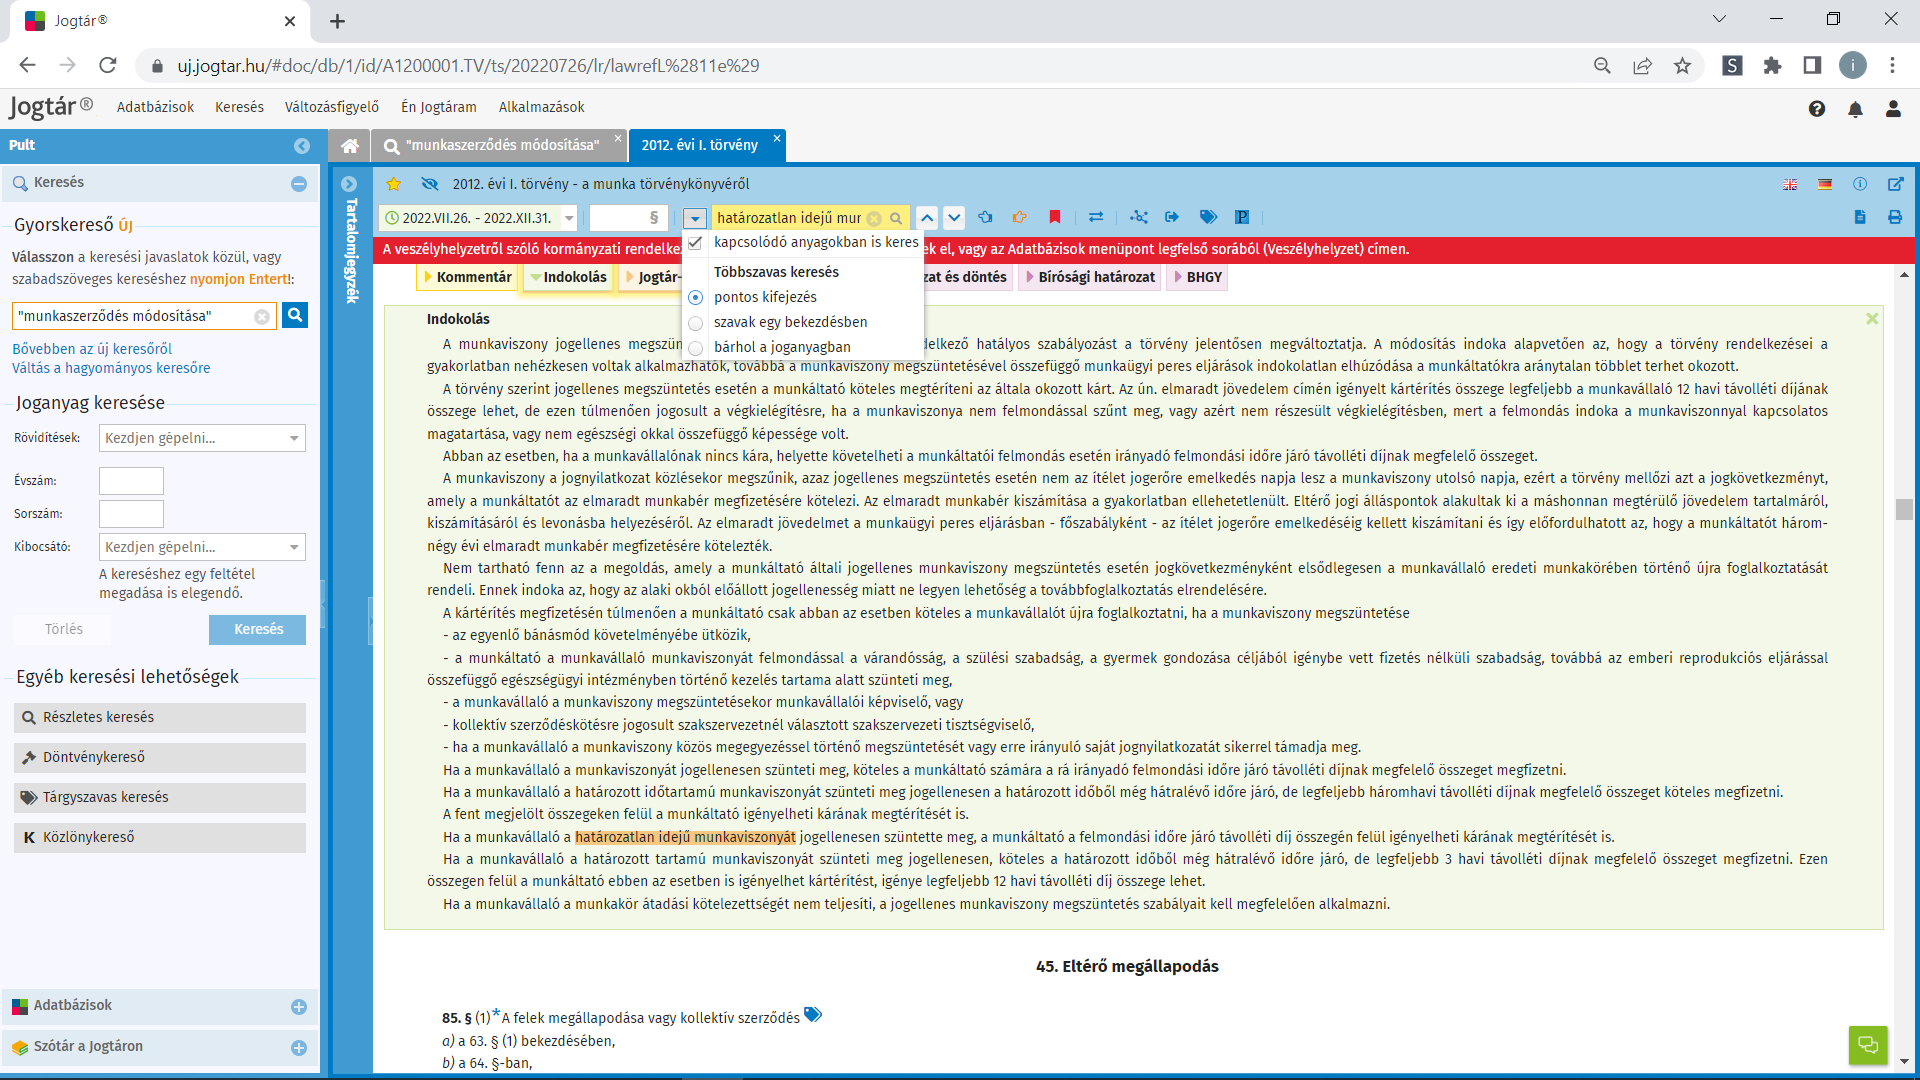Open Részletes keresés
This screenshot has height=1080, width=1920.
click(160, 717)
